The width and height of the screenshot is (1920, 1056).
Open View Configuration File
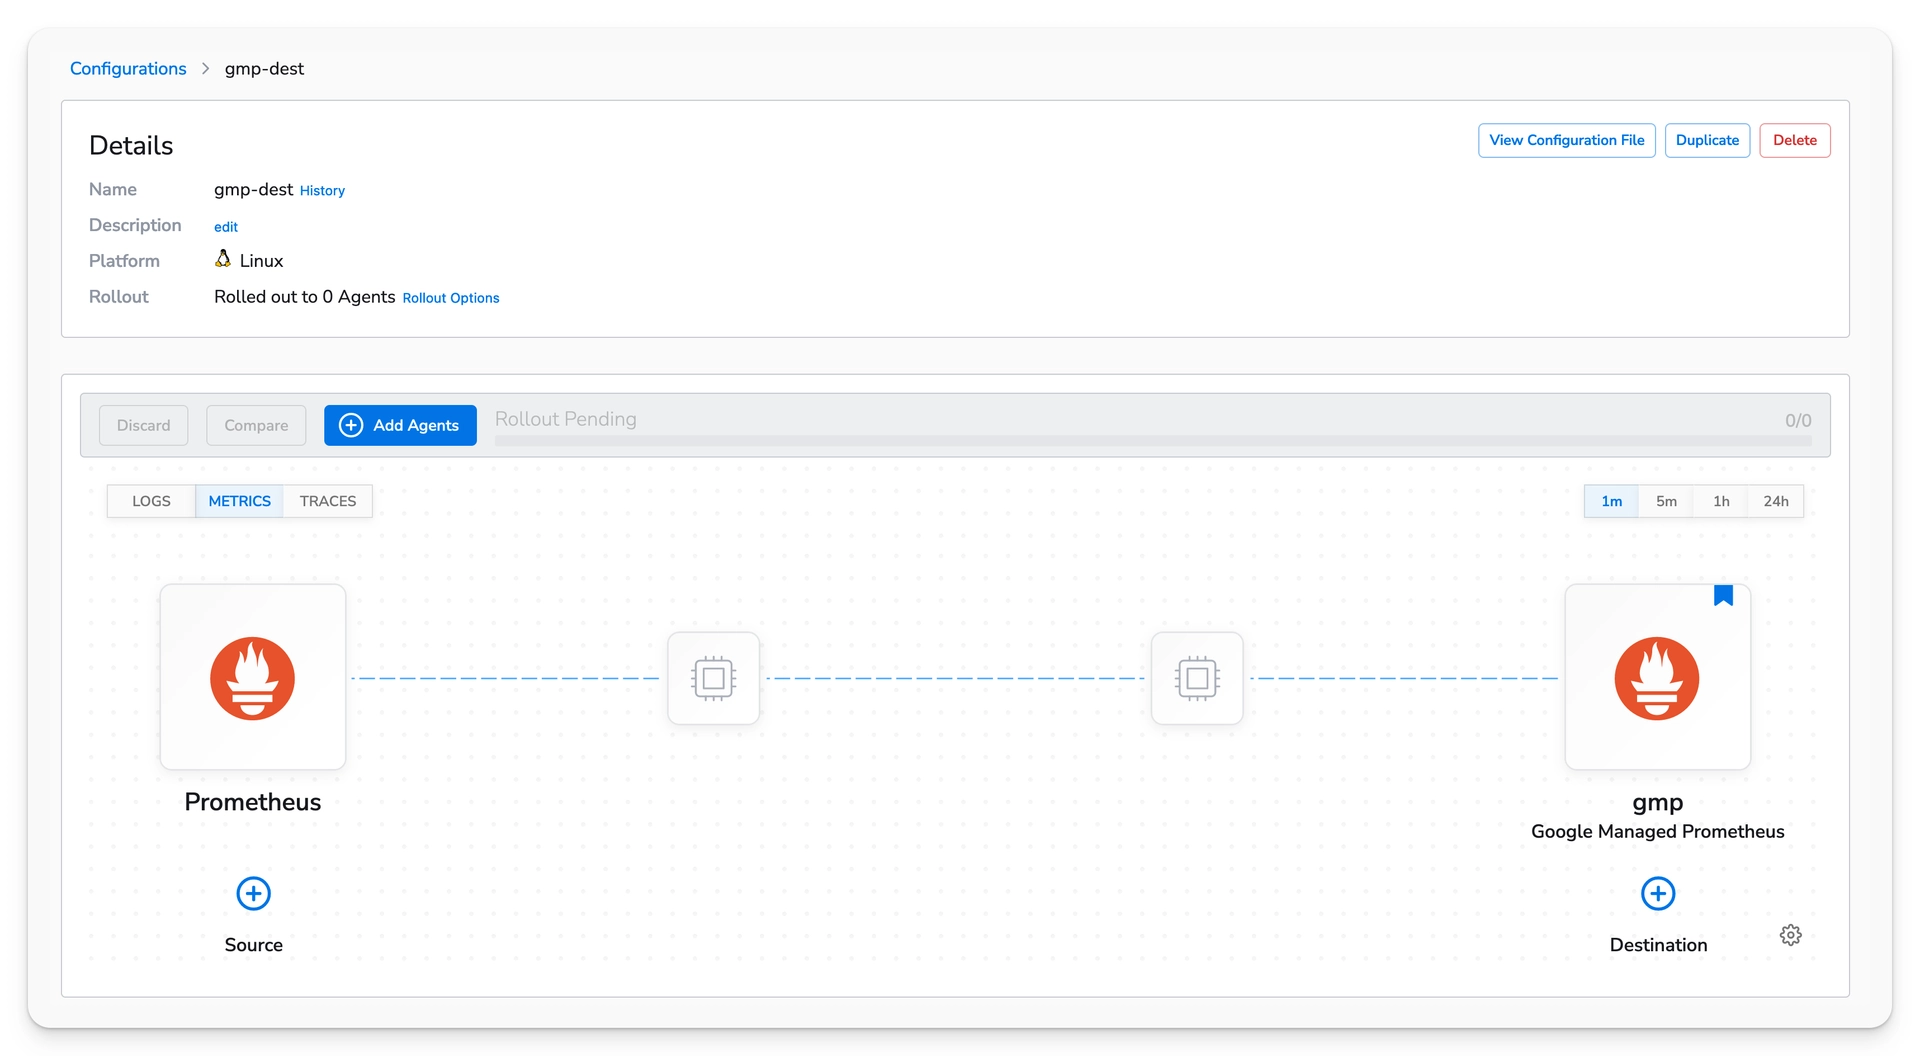[1566, 140]
